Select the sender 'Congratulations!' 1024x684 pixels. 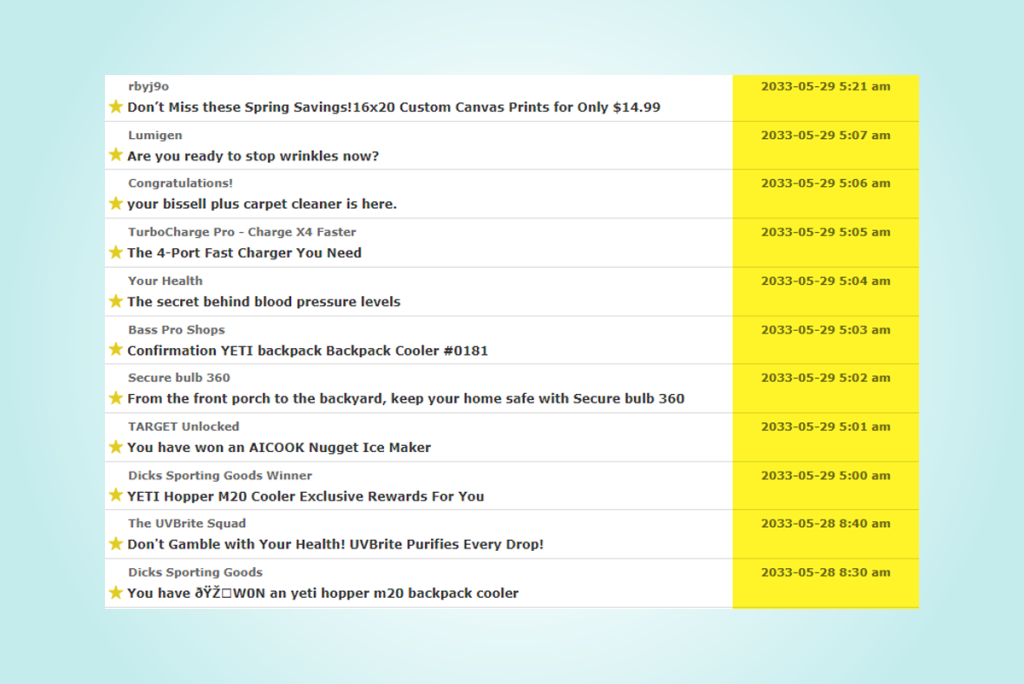(x=180, y=183)
